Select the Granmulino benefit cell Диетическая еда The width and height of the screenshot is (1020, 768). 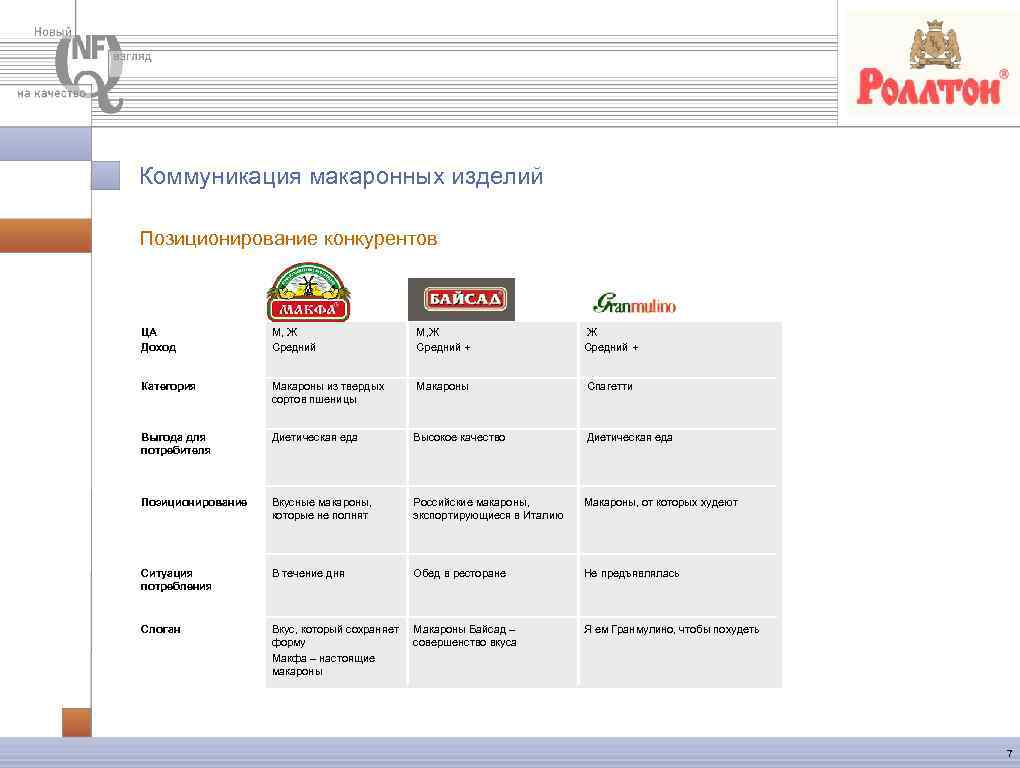coord(629,438)
